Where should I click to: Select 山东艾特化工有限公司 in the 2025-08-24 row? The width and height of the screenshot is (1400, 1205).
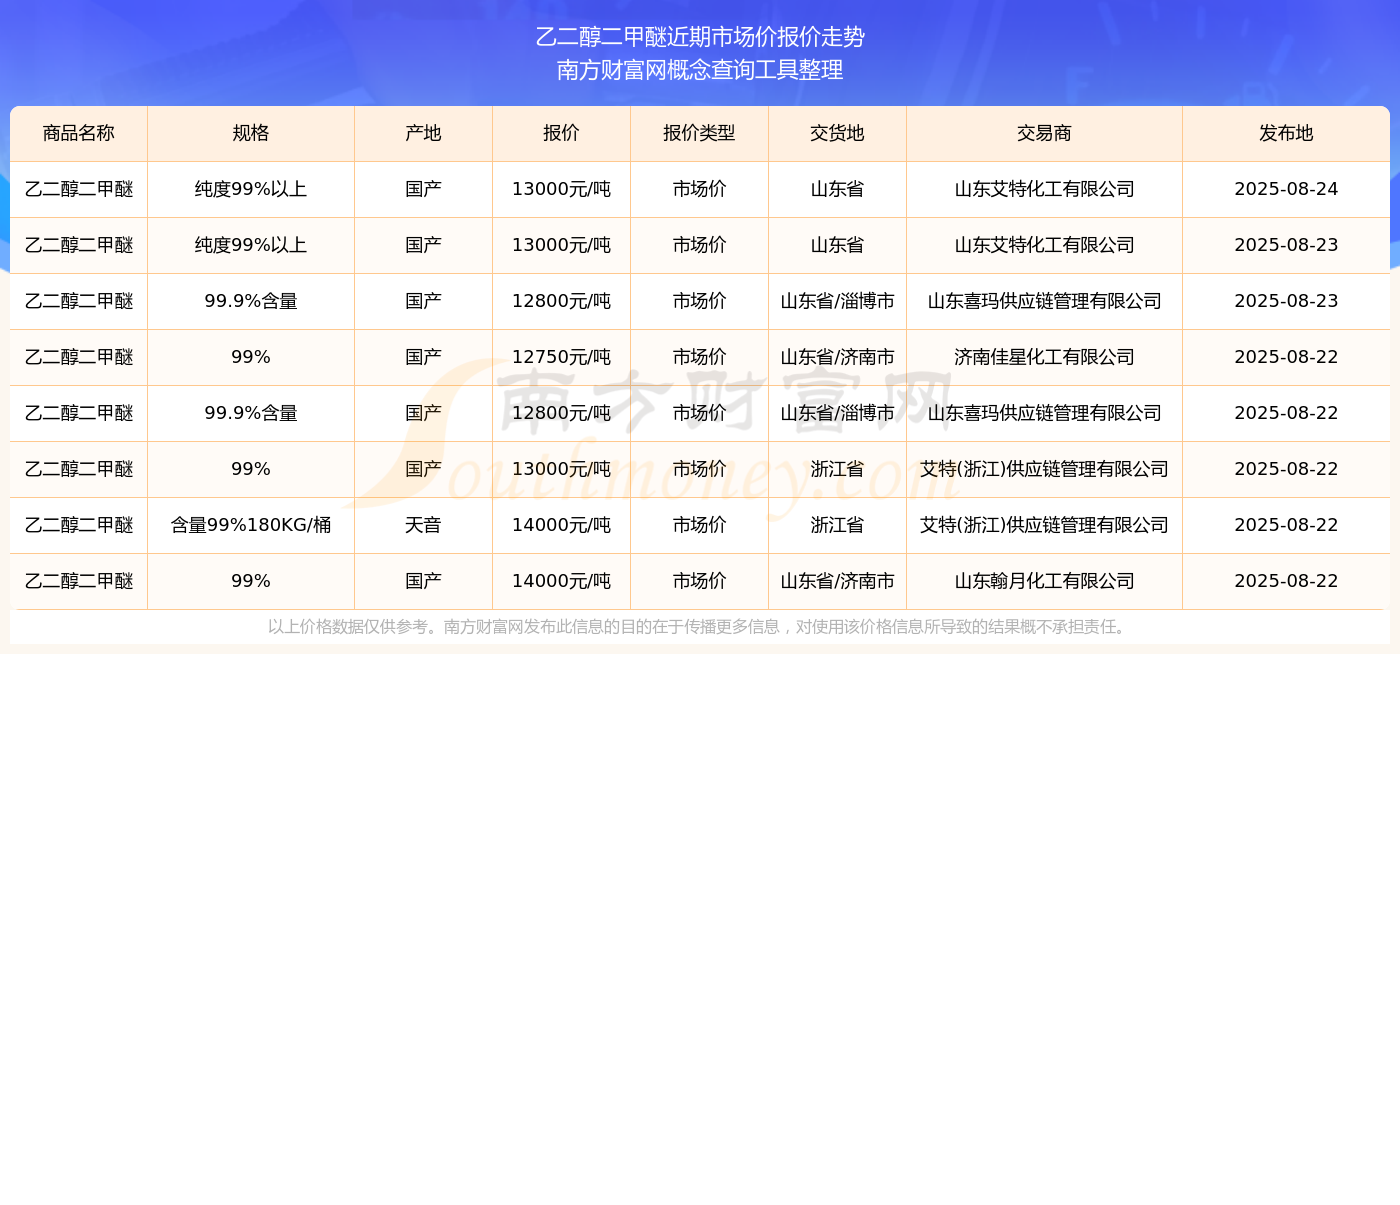(1044, 189)
